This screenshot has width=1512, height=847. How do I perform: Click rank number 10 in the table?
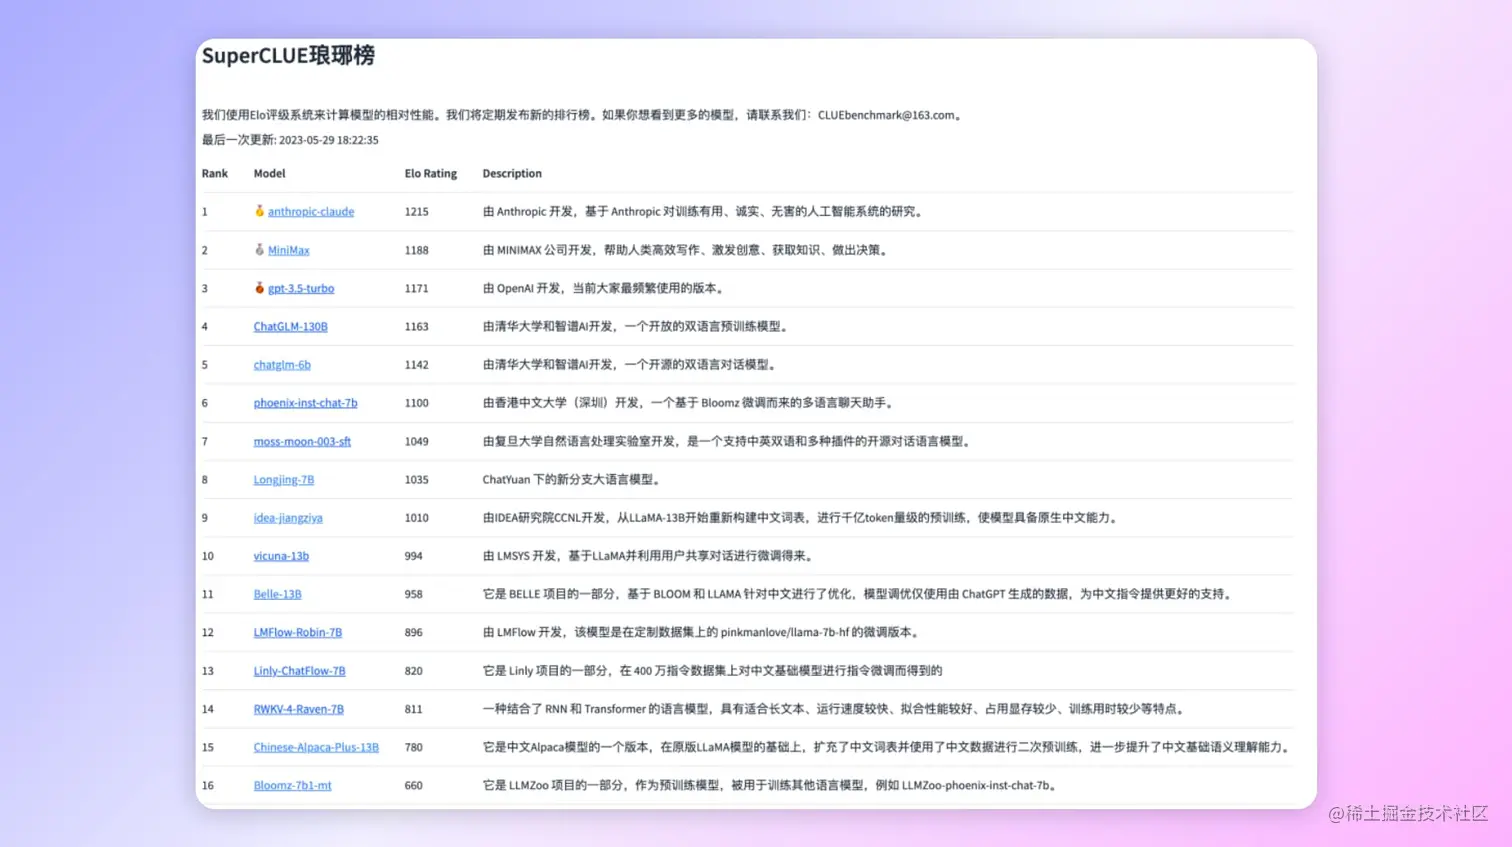coord(208,556)
